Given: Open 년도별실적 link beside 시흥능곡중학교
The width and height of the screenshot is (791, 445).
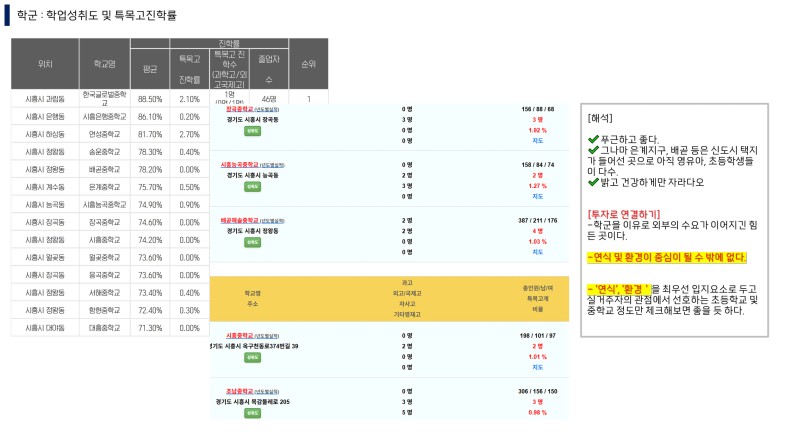Looking at the screenshot, I should 272,165.
